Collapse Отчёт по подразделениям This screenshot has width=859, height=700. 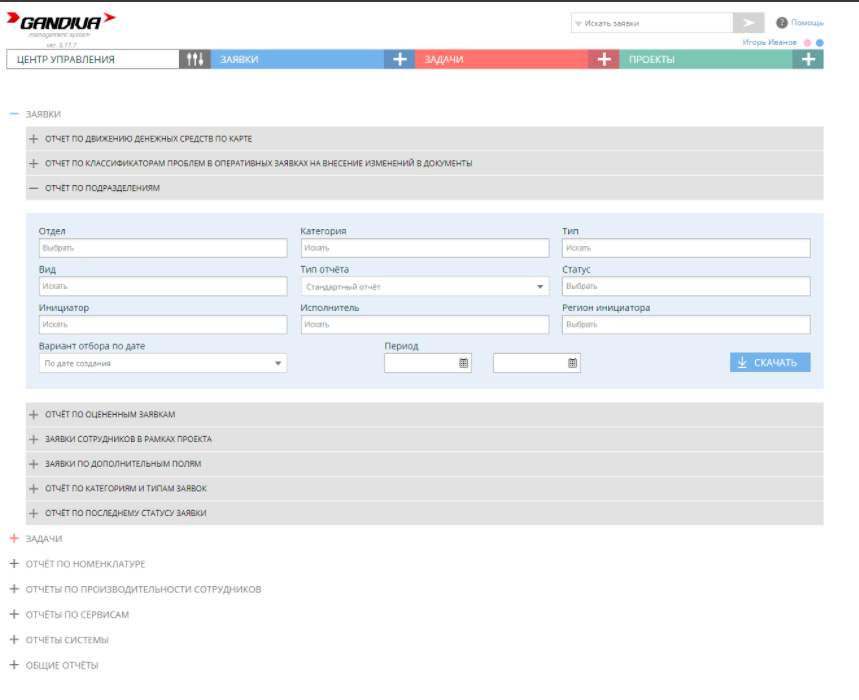click(425, 188)
